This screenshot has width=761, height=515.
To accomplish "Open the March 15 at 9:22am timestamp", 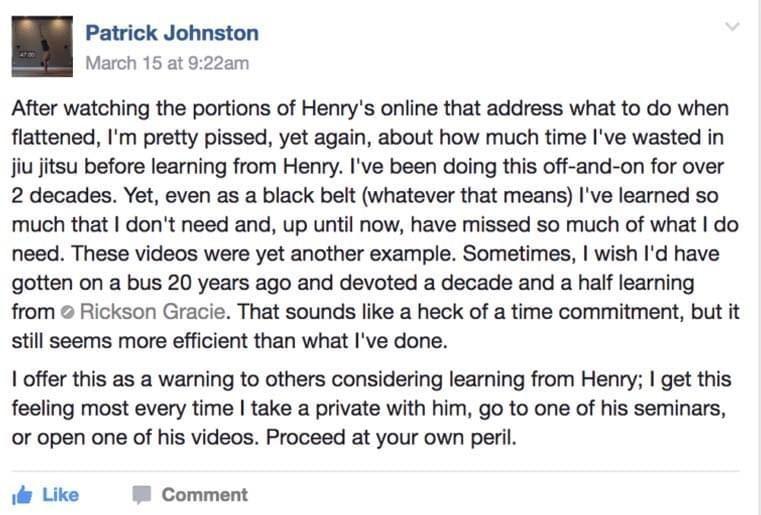I will [167, 63].
